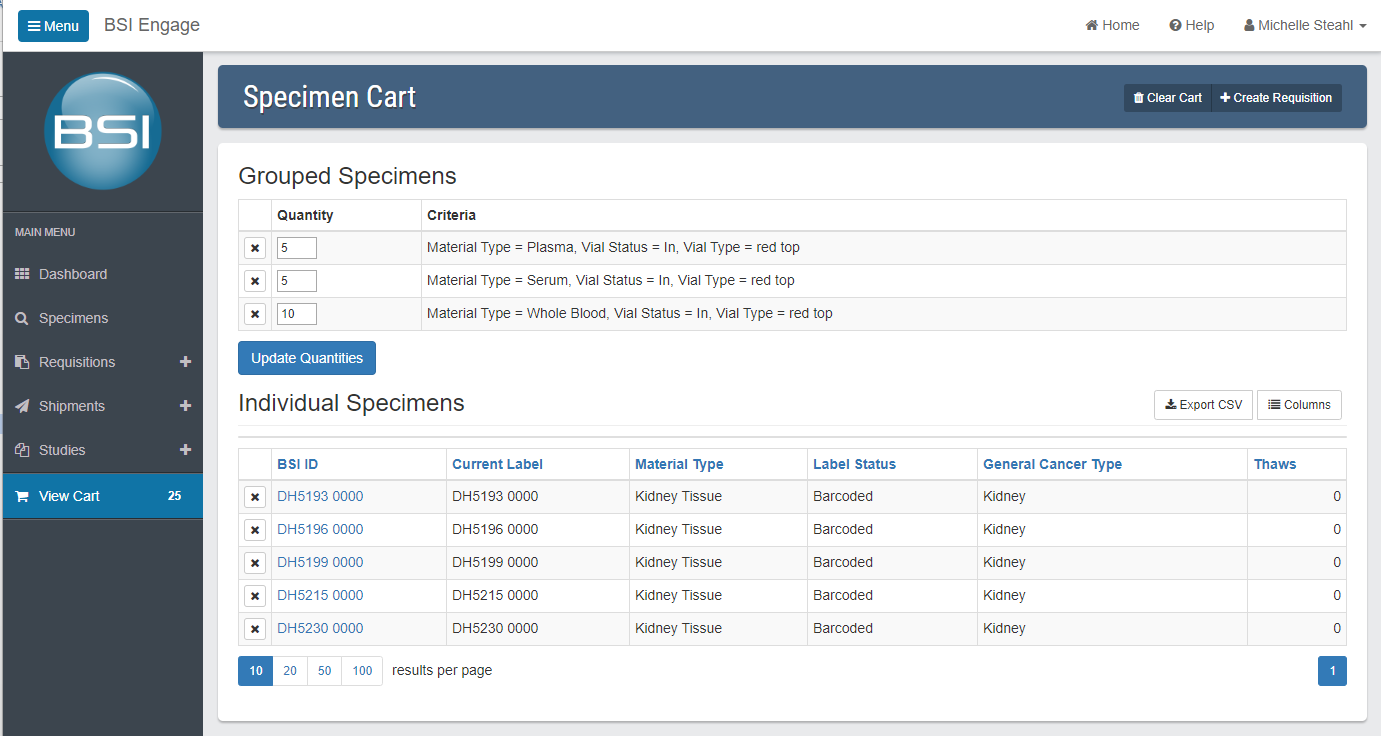Expand the Shipments plus icon
The image size is (1381, 736).
(x=185, y=406)
